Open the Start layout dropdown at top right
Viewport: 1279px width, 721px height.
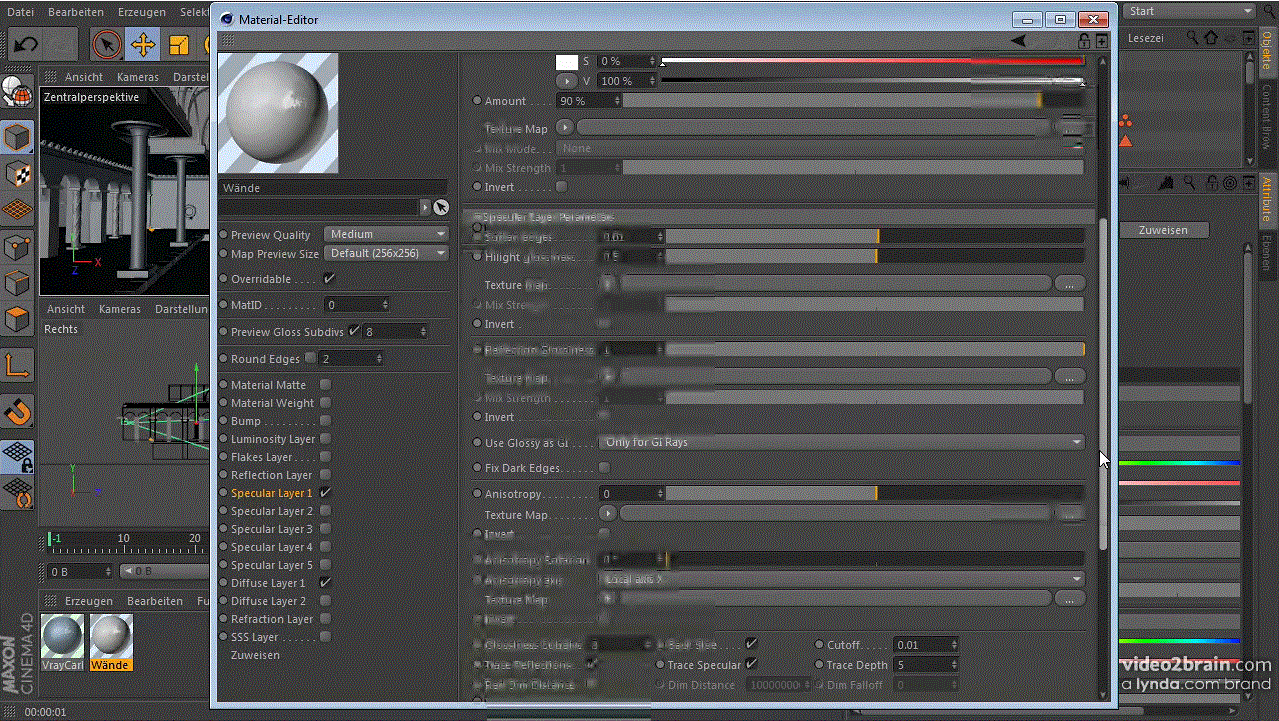pyautogui.click(x=1189, y=11)
